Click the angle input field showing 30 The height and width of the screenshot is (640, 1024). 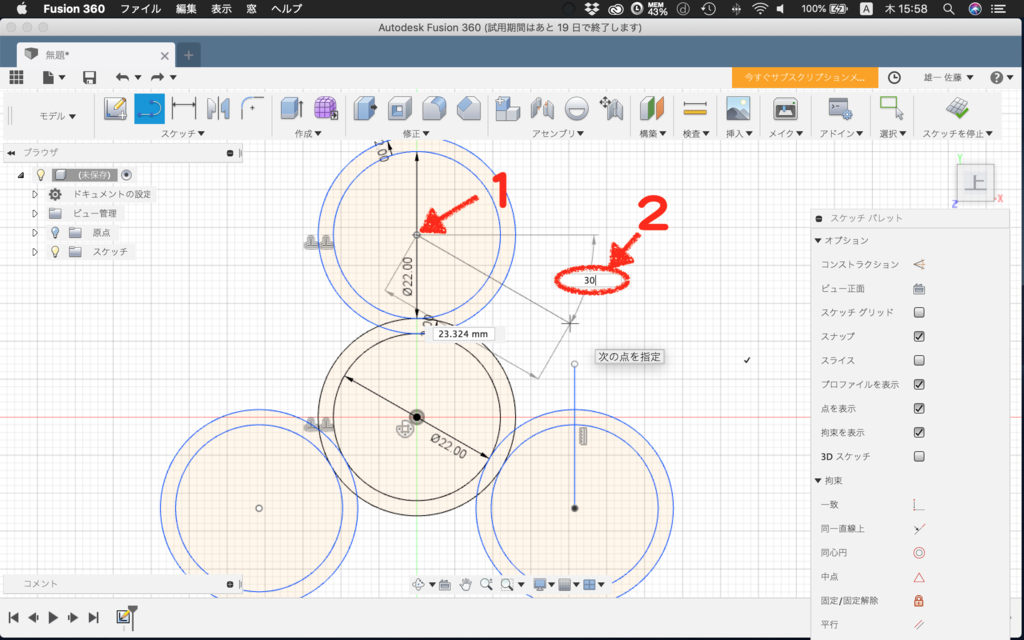pos(591,280)
